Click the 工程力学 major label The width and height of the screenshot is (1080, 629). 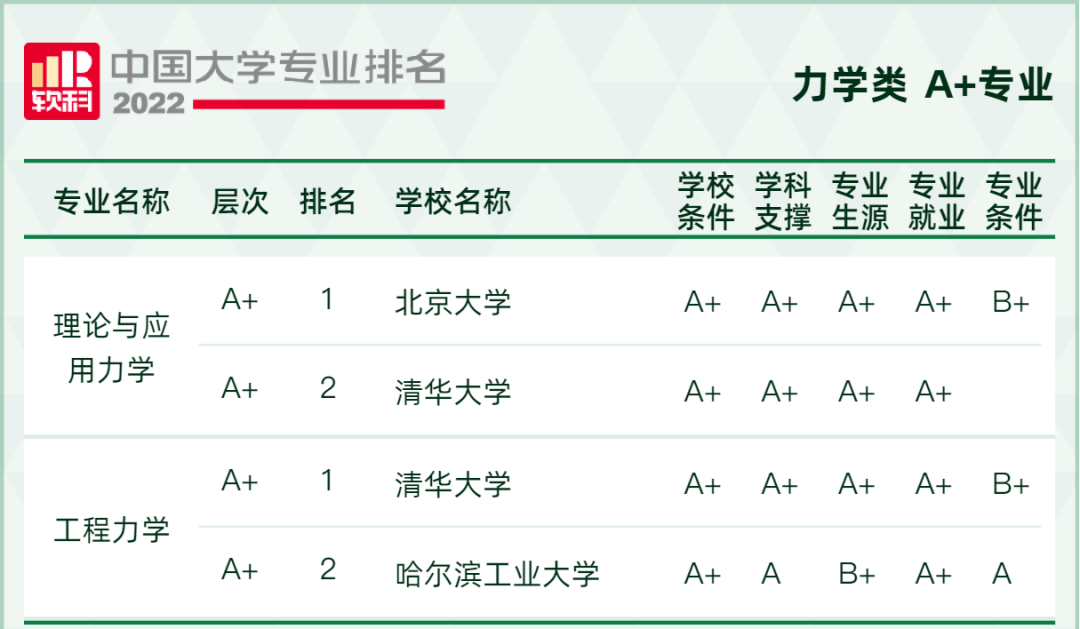(x=111, y=529)
